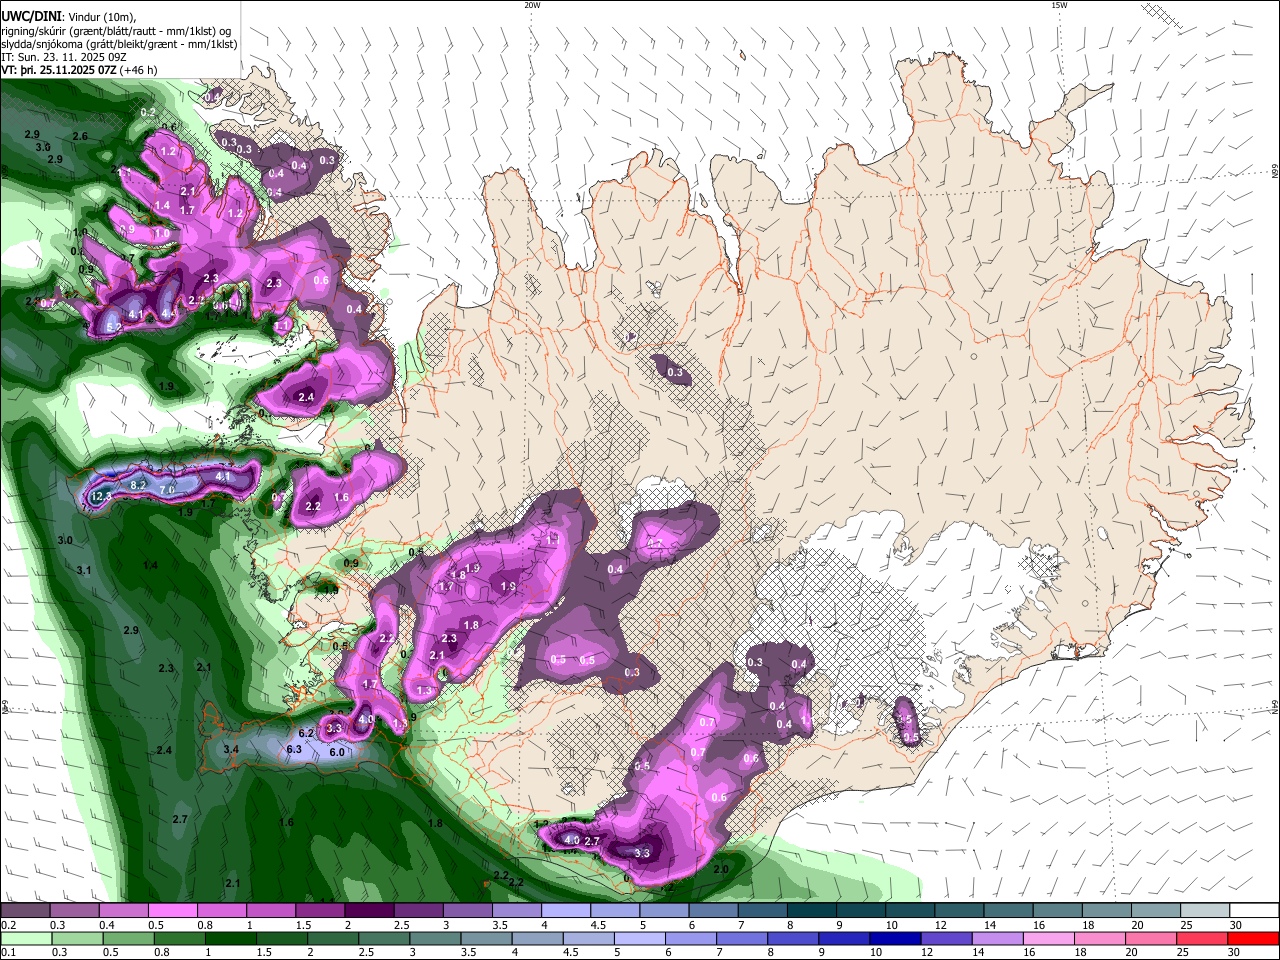This screenshot has width=1280, height=960.
Task: Click bottom legend light green swatch labeled 0.1
Action: pos(25,938)
